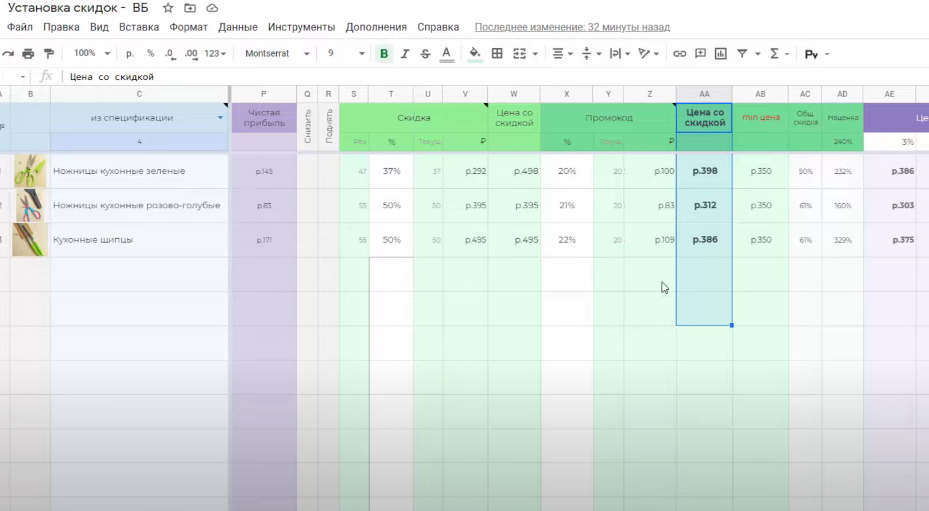Click green scissors product thumbnail
Viewport: 929px width, 511px height.
click(x=30, y=171)
